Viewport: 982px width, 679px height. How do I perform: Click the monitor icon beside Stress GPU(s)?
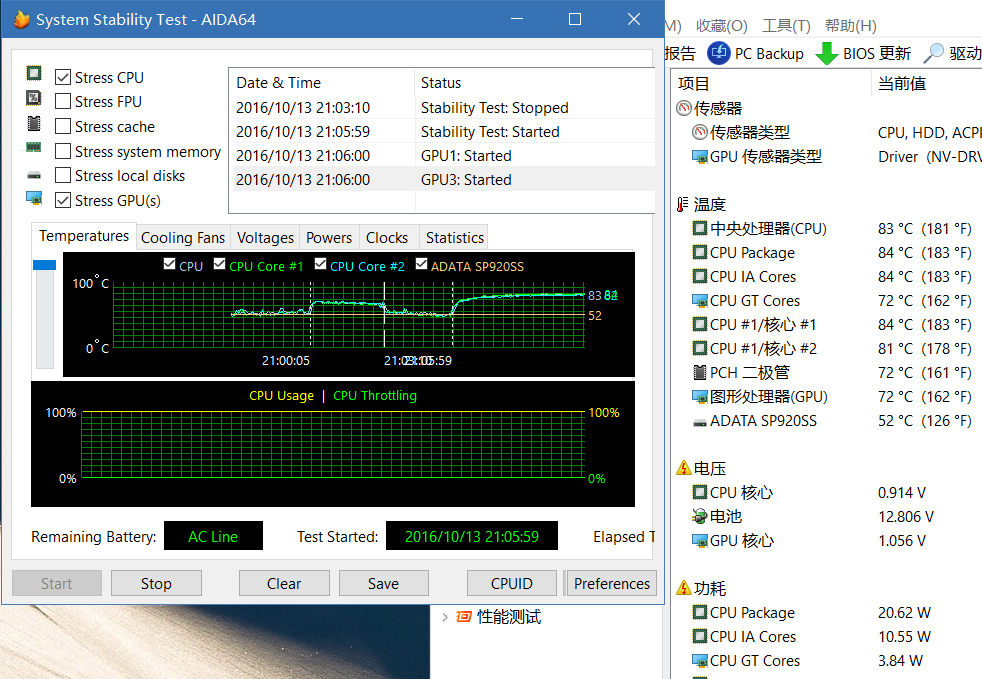(34, 199)
